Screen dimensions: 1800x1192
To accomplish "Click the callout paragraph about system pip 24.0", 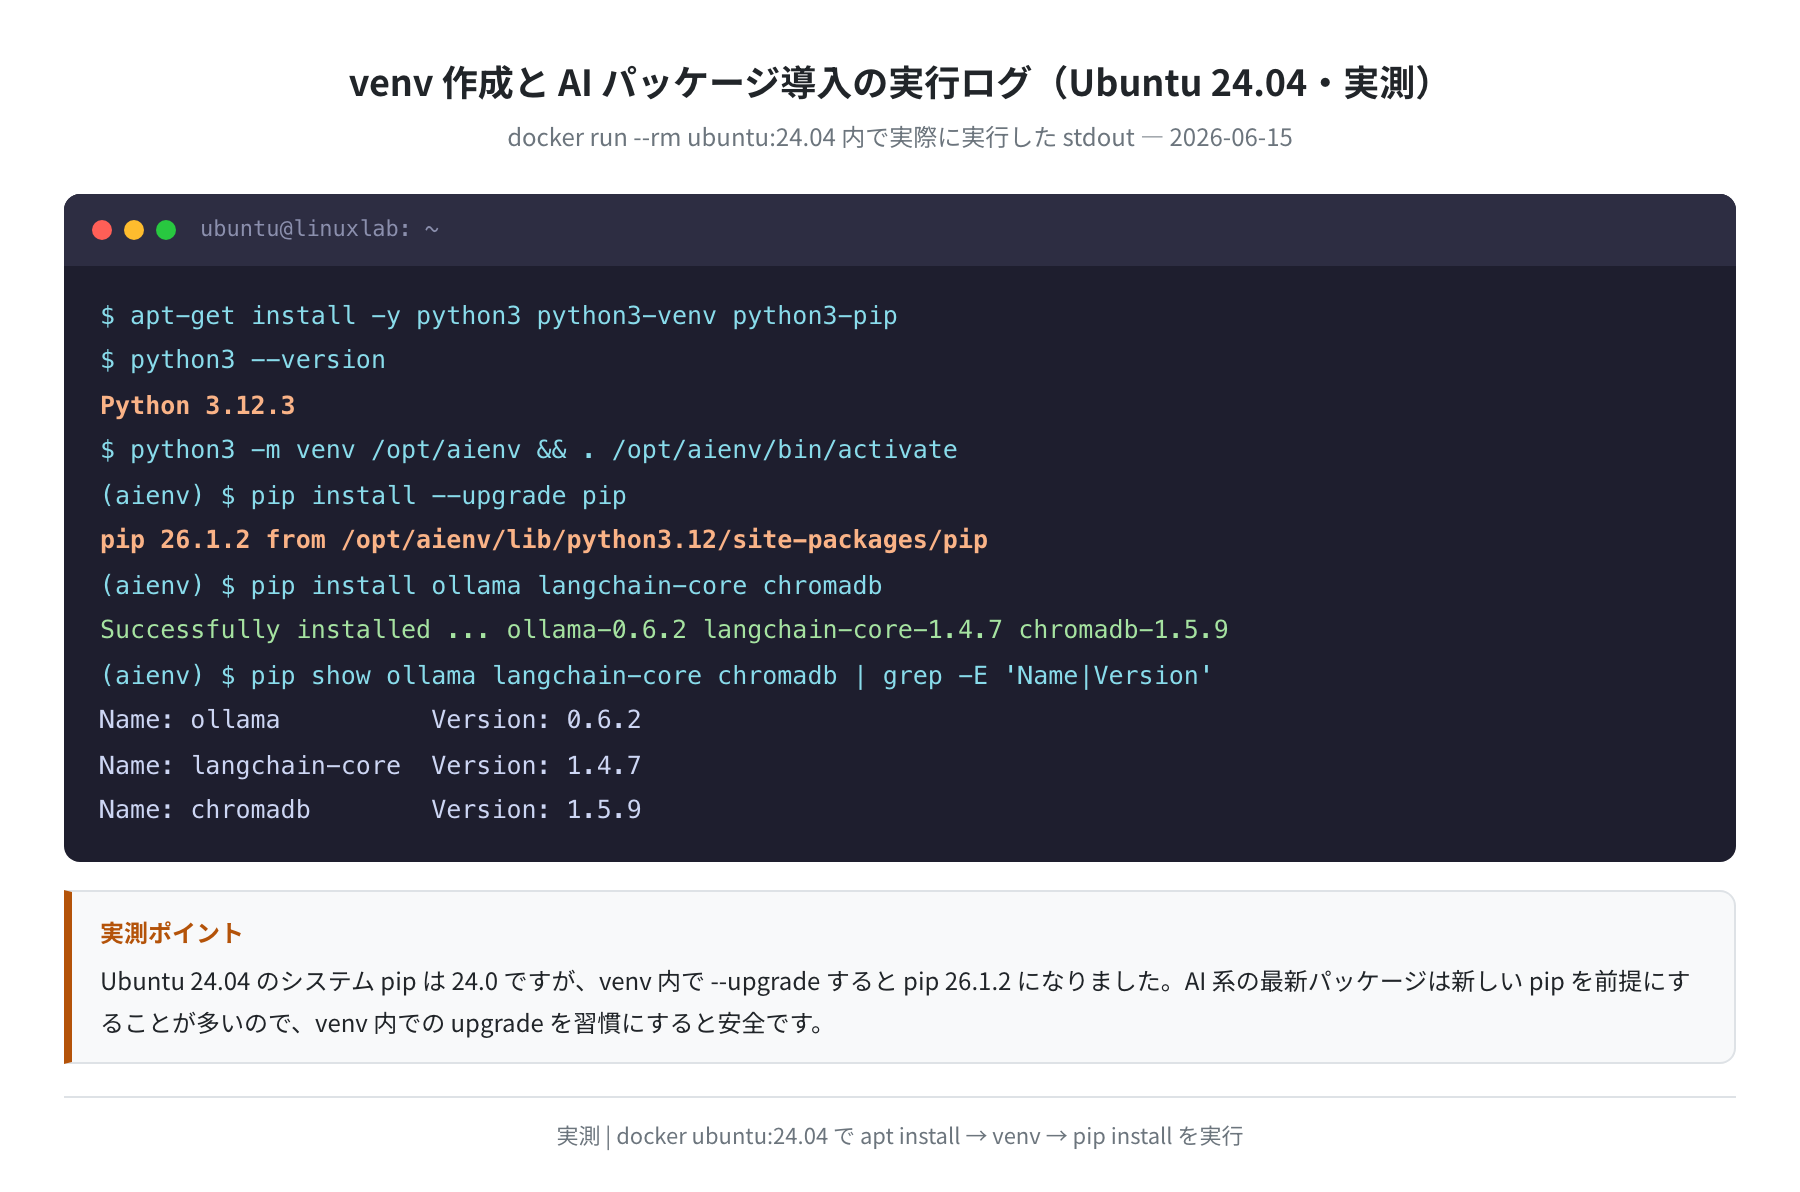I will point(895,1002).
